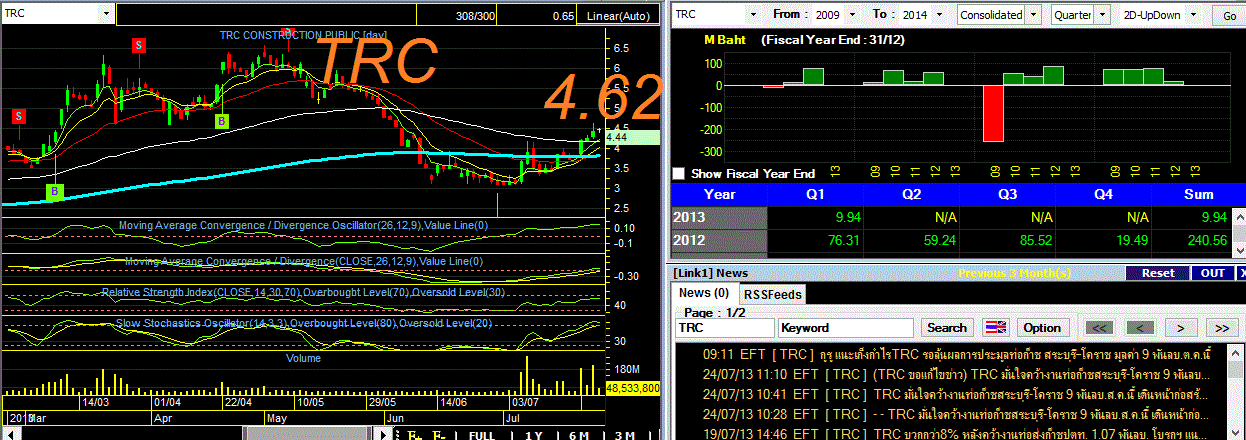Open the To year 2014 dropdown
The image size is (1246, 440).
(941, 15)
